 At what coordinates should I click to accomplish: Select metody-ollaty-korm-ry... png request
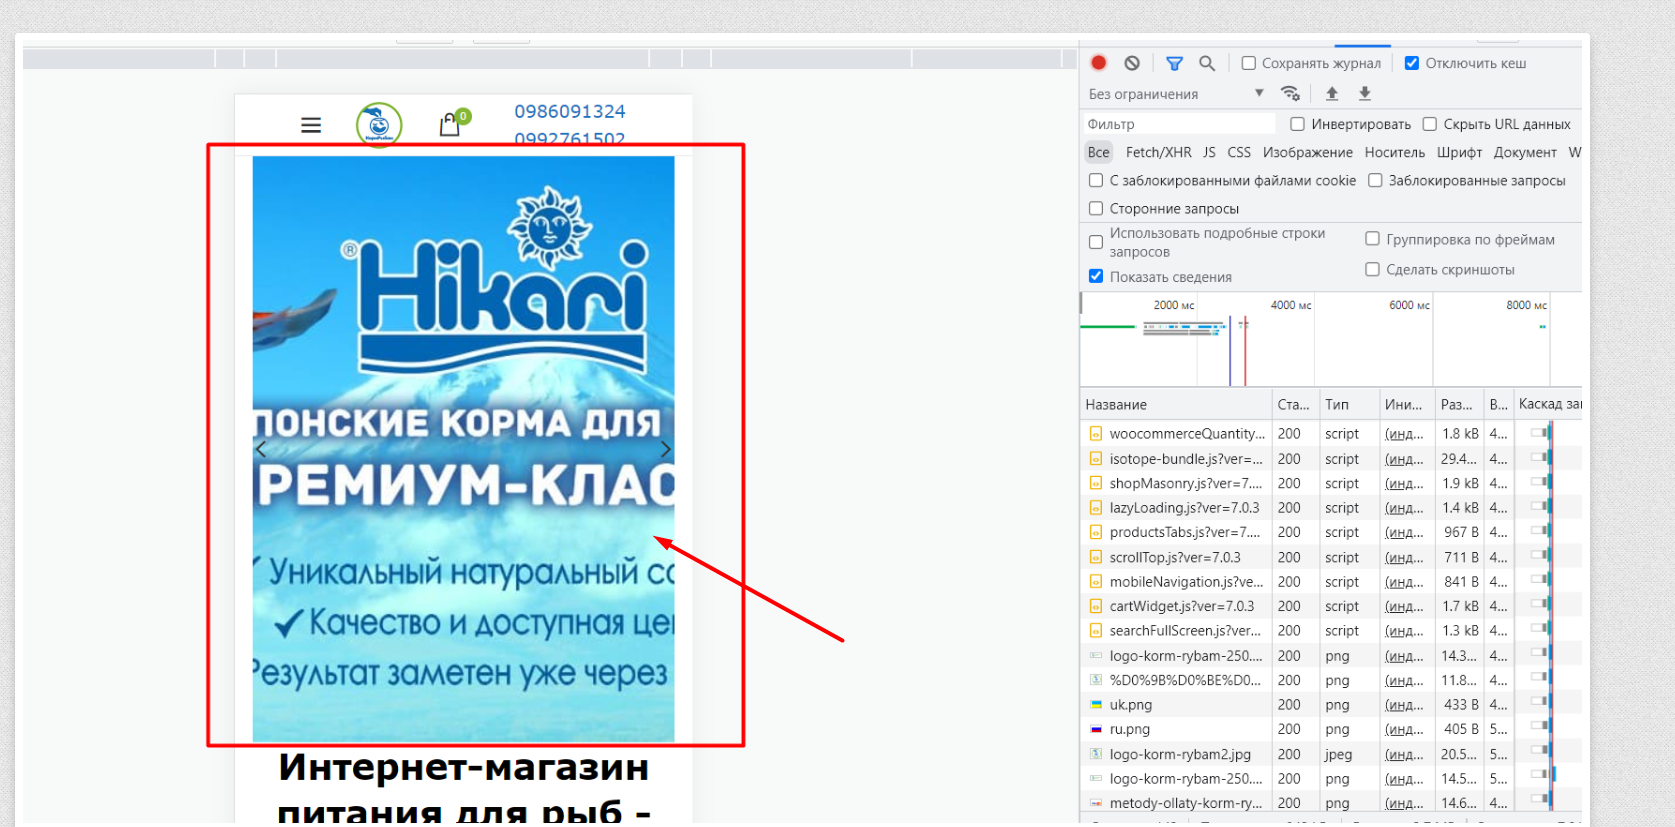[1330, 803]
